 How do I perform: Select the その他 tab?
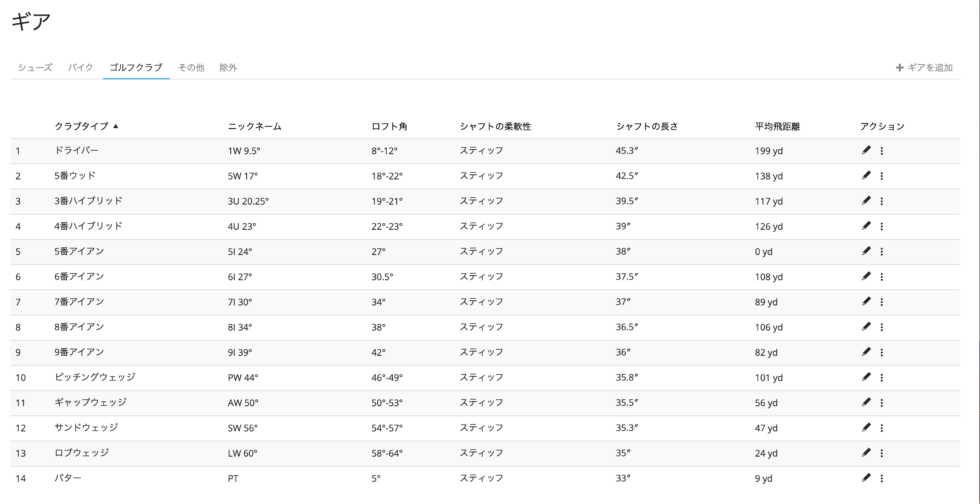pos(191,67)
